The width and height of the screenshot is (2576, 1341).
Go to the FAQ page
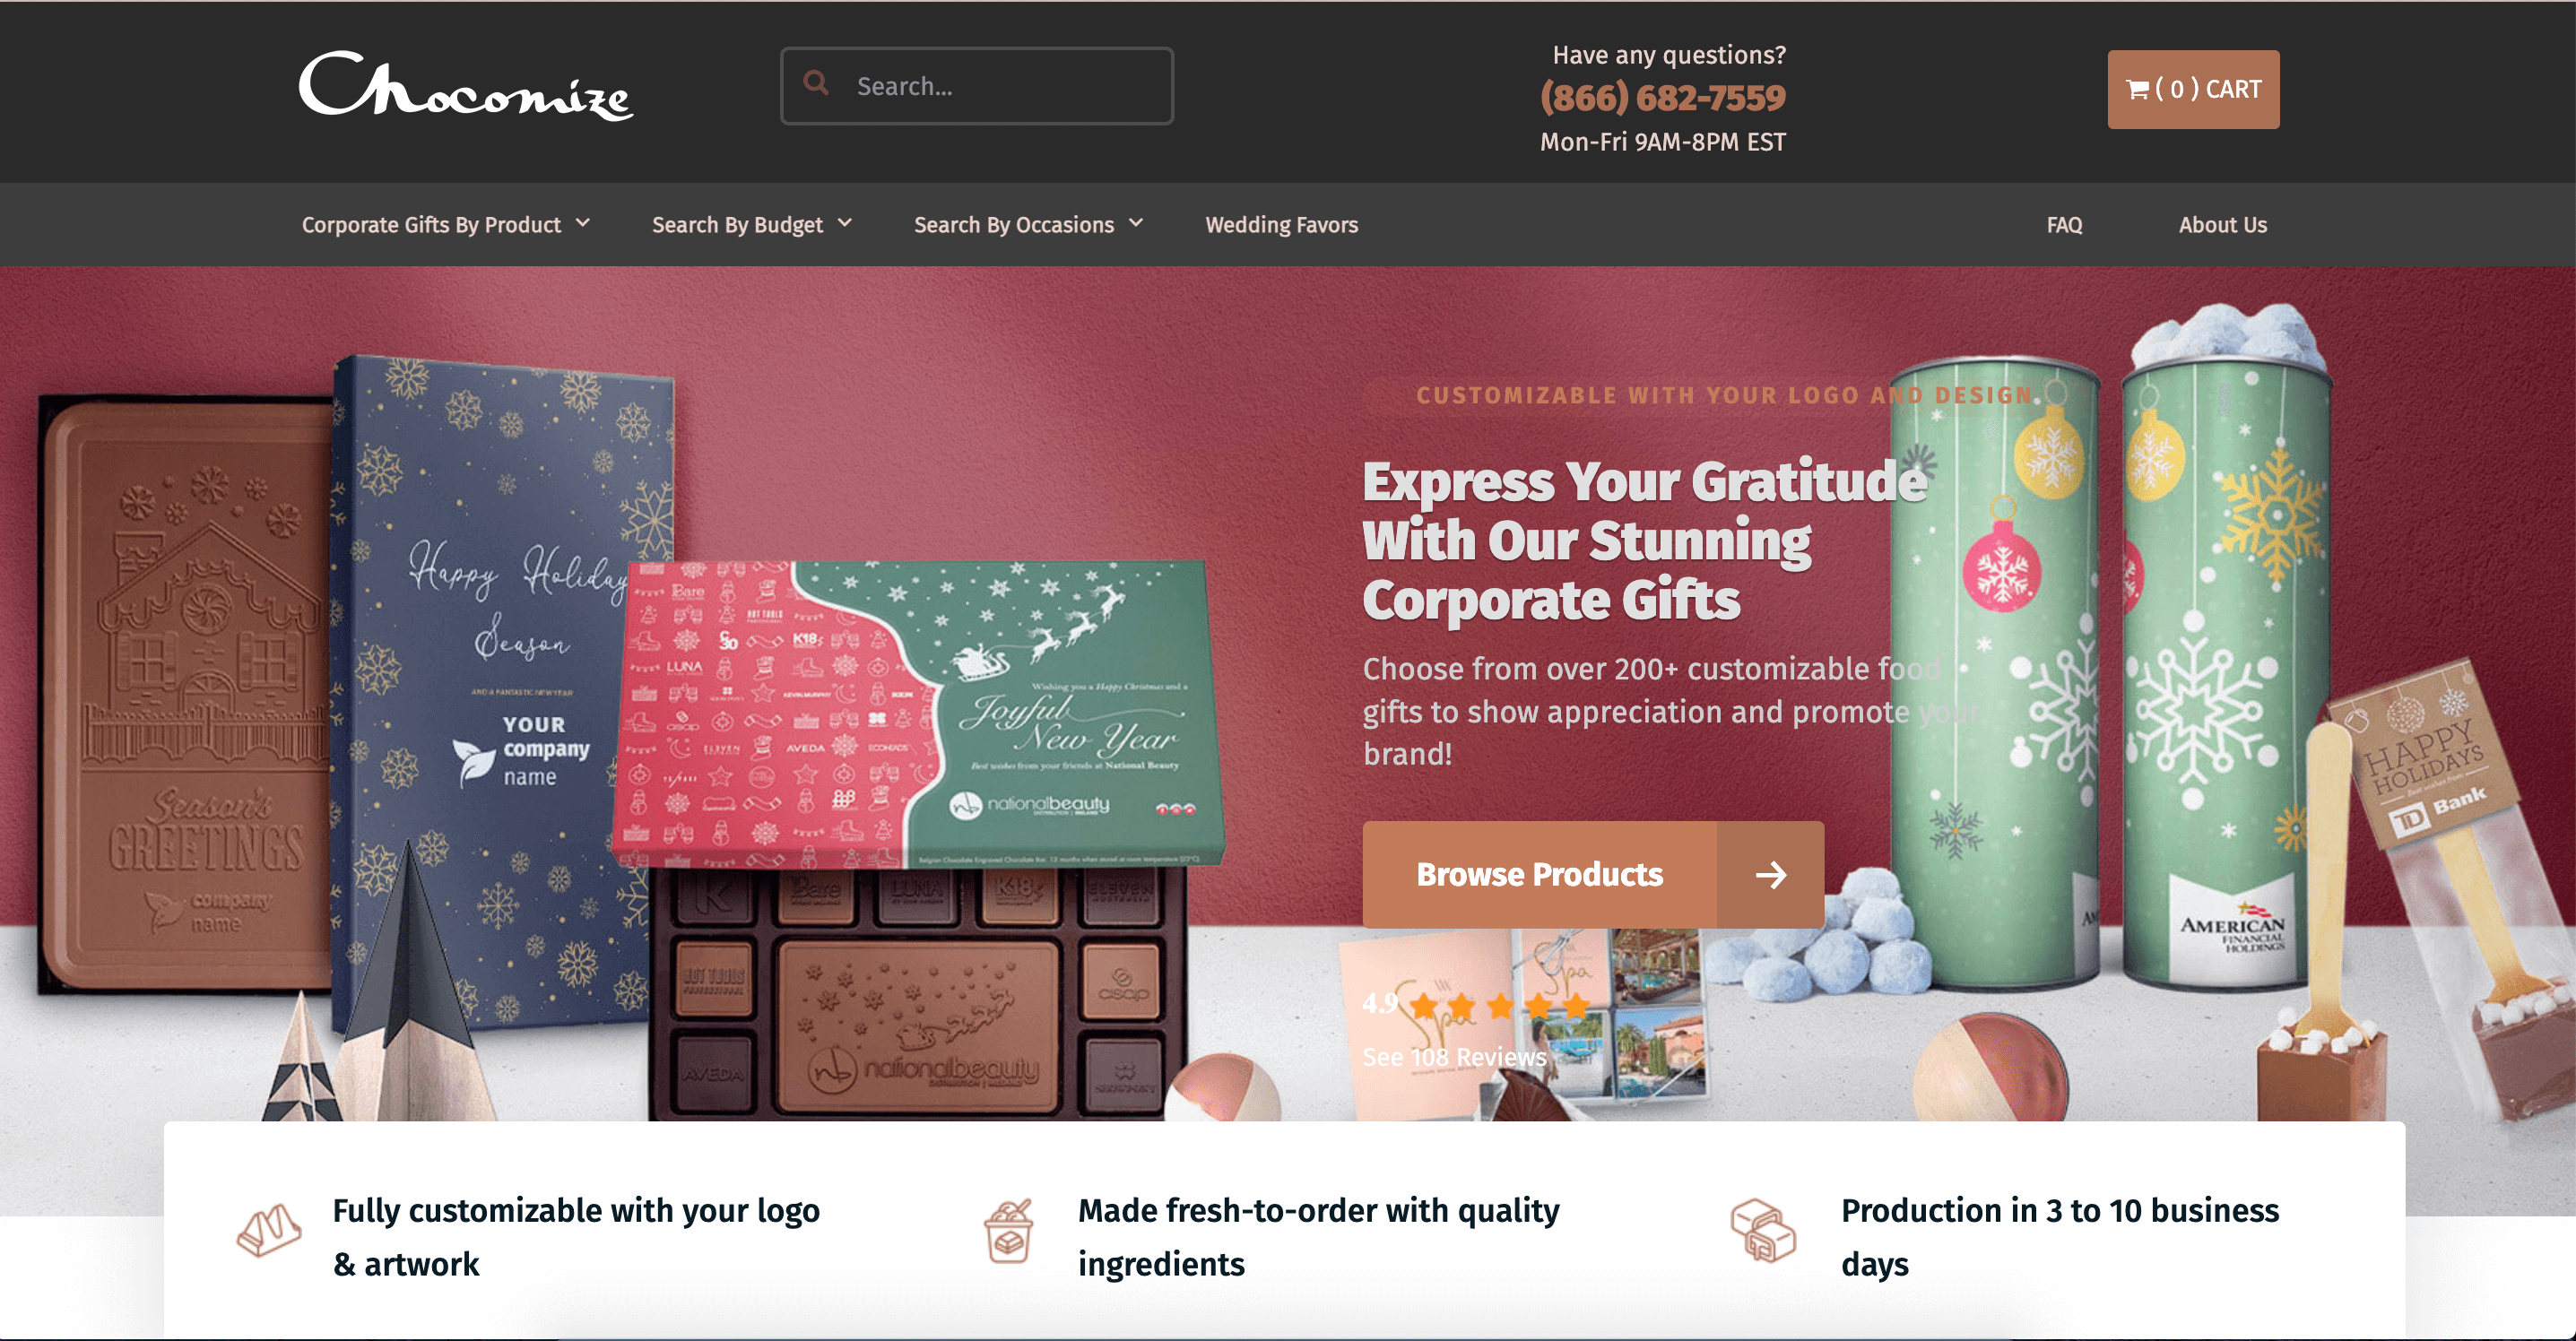coord(2064,225)
